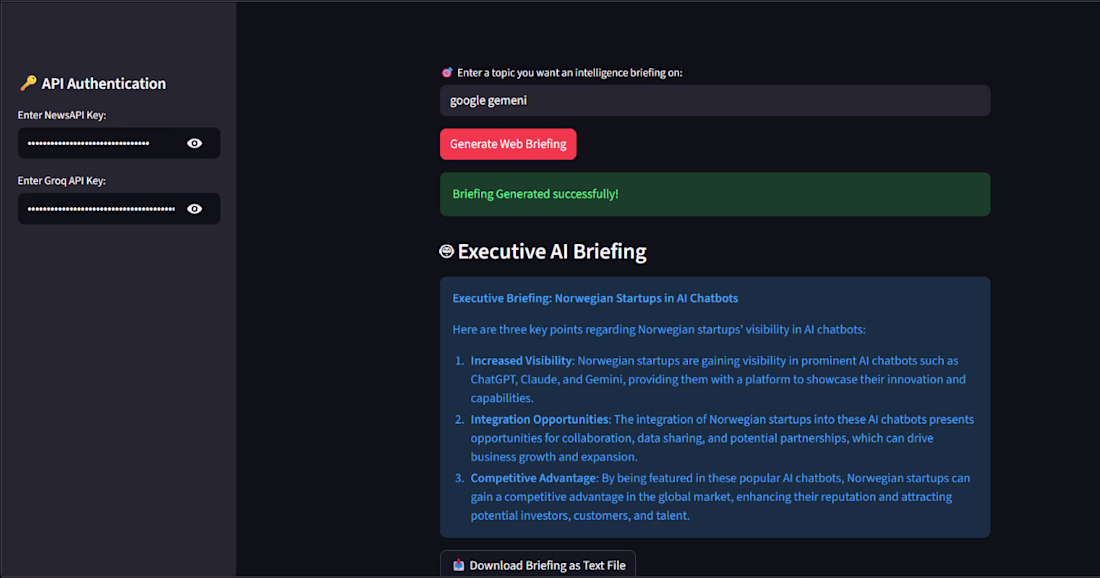Click the "Enter NewsAPI Key:" label
Viewport: 1100px width, 578px height.
click(x=62, y=115)
